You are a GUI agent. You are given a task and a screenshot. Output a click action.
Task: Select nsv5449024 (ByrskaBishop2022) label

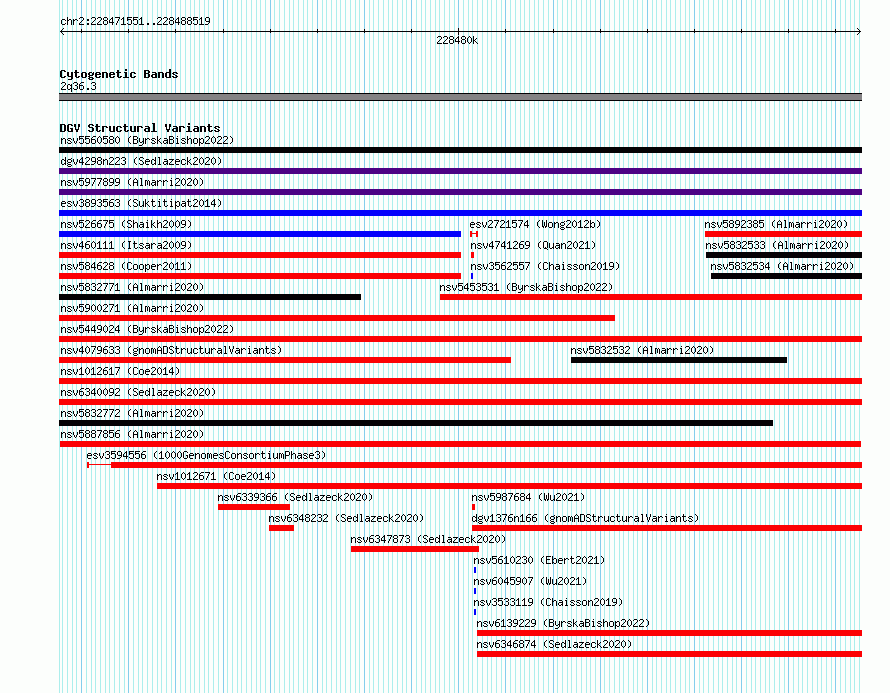click(147, 329)
